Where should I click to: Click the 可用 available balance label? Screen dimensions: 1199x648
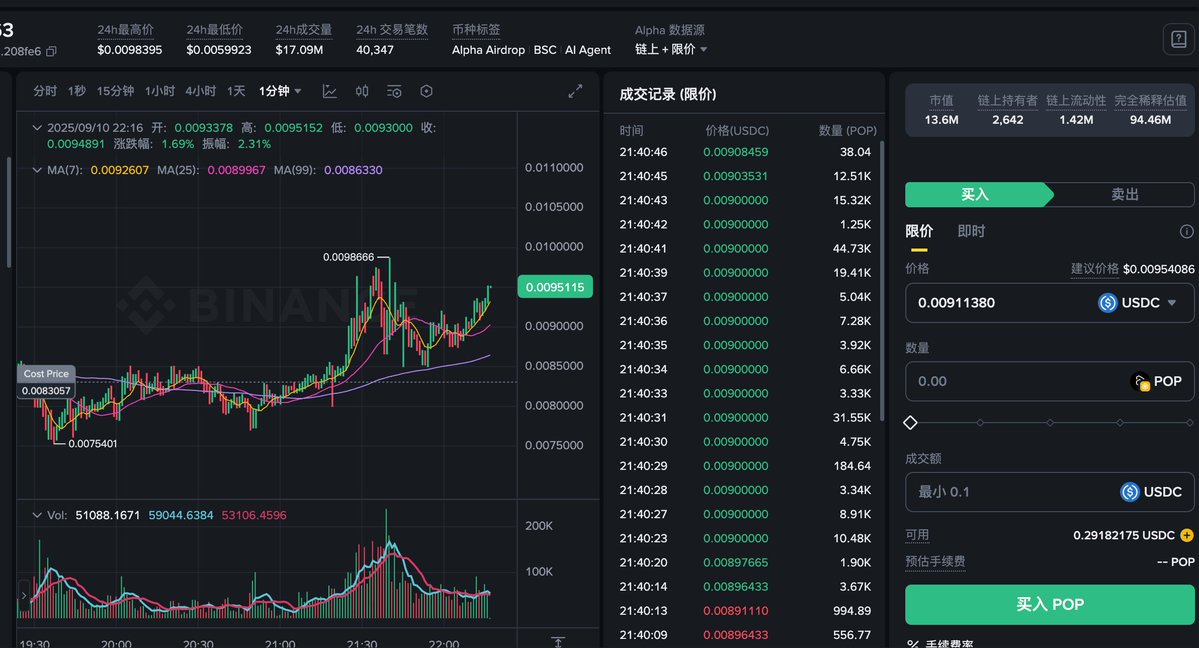coord(917,535)
